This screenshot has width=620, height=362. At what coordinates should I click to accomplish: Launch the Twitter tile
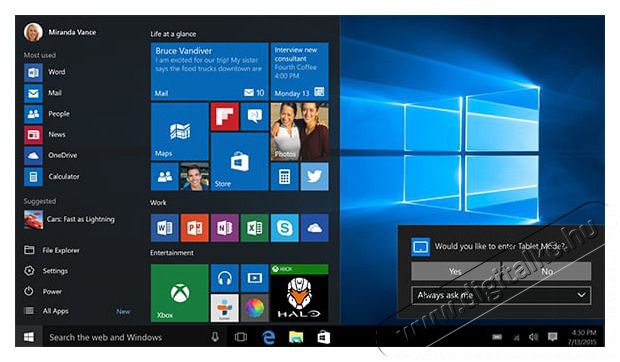(314, 176)
